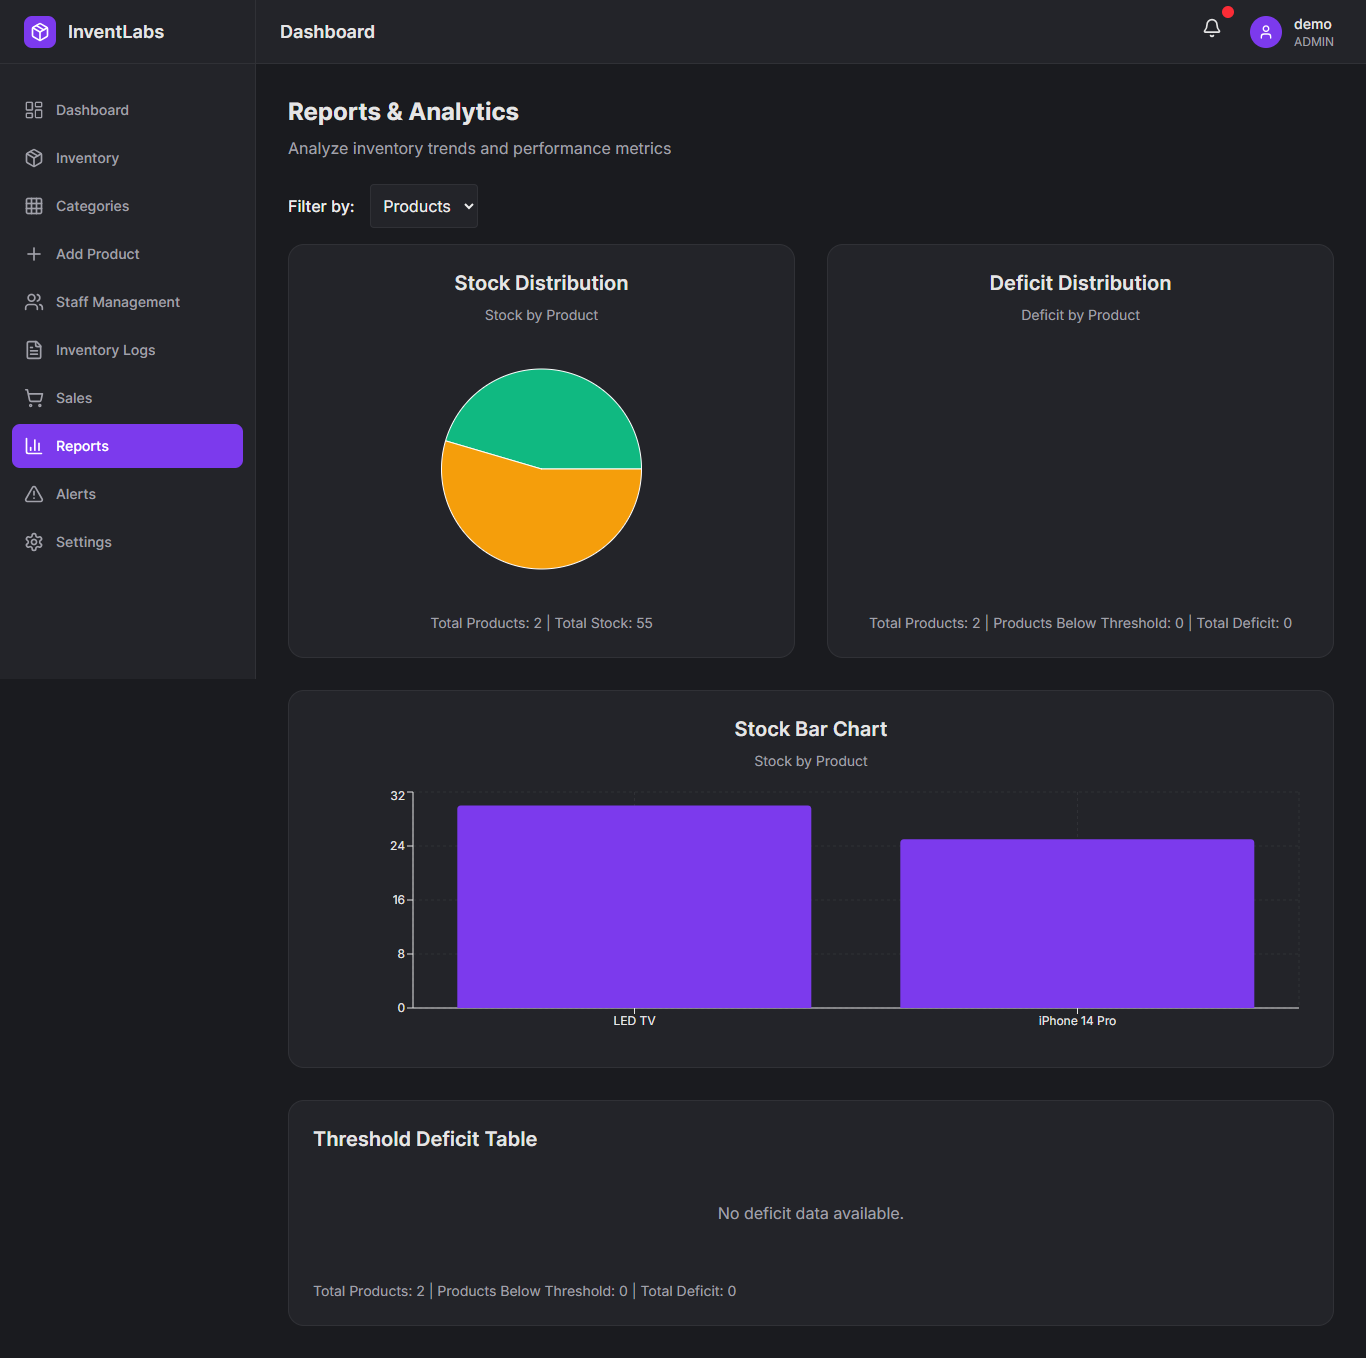Viewport: 1366px width, 1358px height.
Task: Open notifications via the bell icon
Action: pos(1212,29)
